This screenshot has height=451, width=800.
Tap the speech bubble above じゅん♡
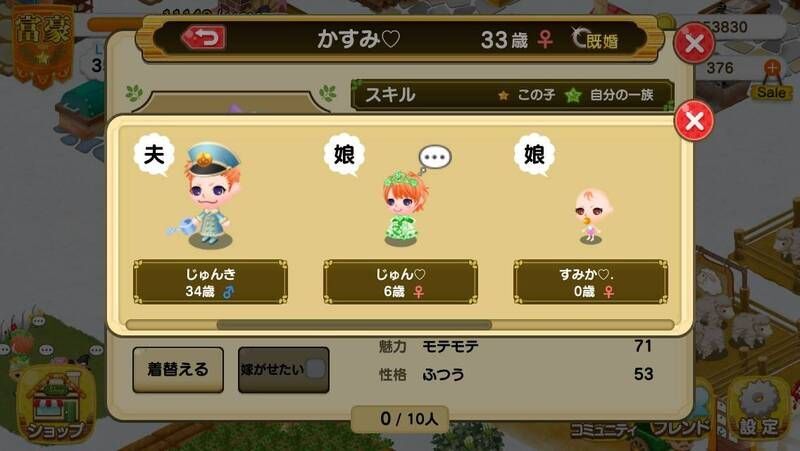[x=435, y=158]
